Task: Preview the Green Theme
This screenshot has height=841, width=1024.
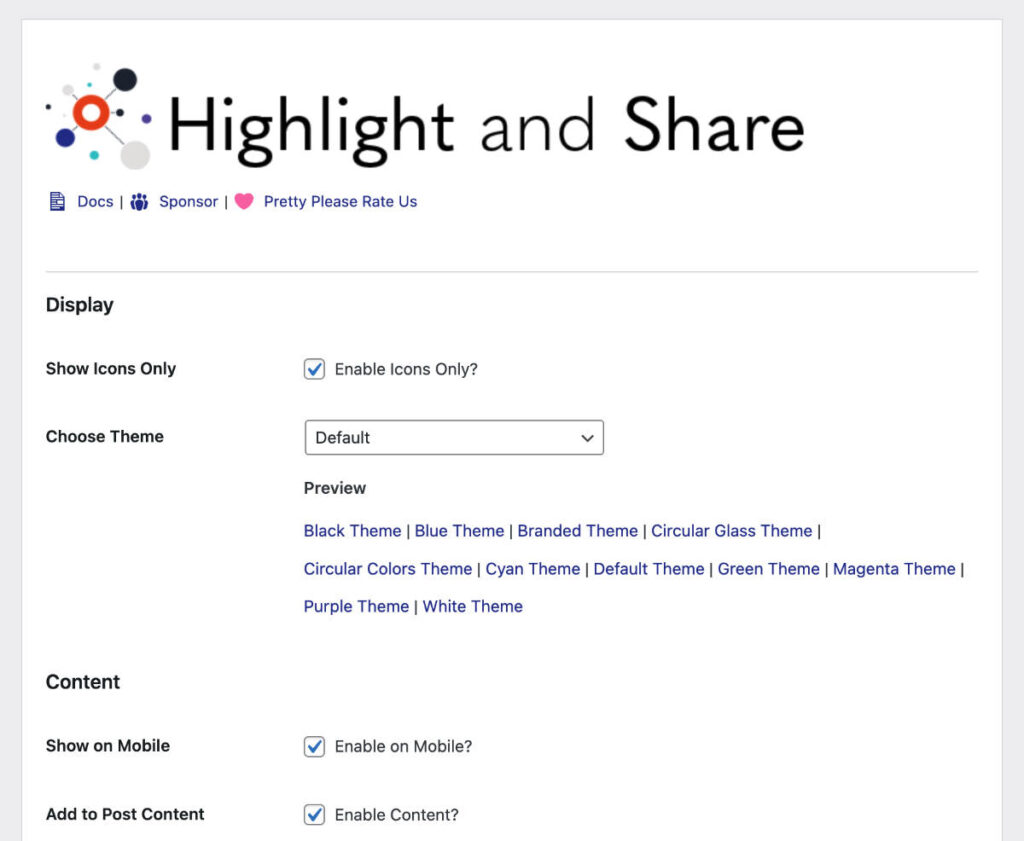Action: point(769,569)
